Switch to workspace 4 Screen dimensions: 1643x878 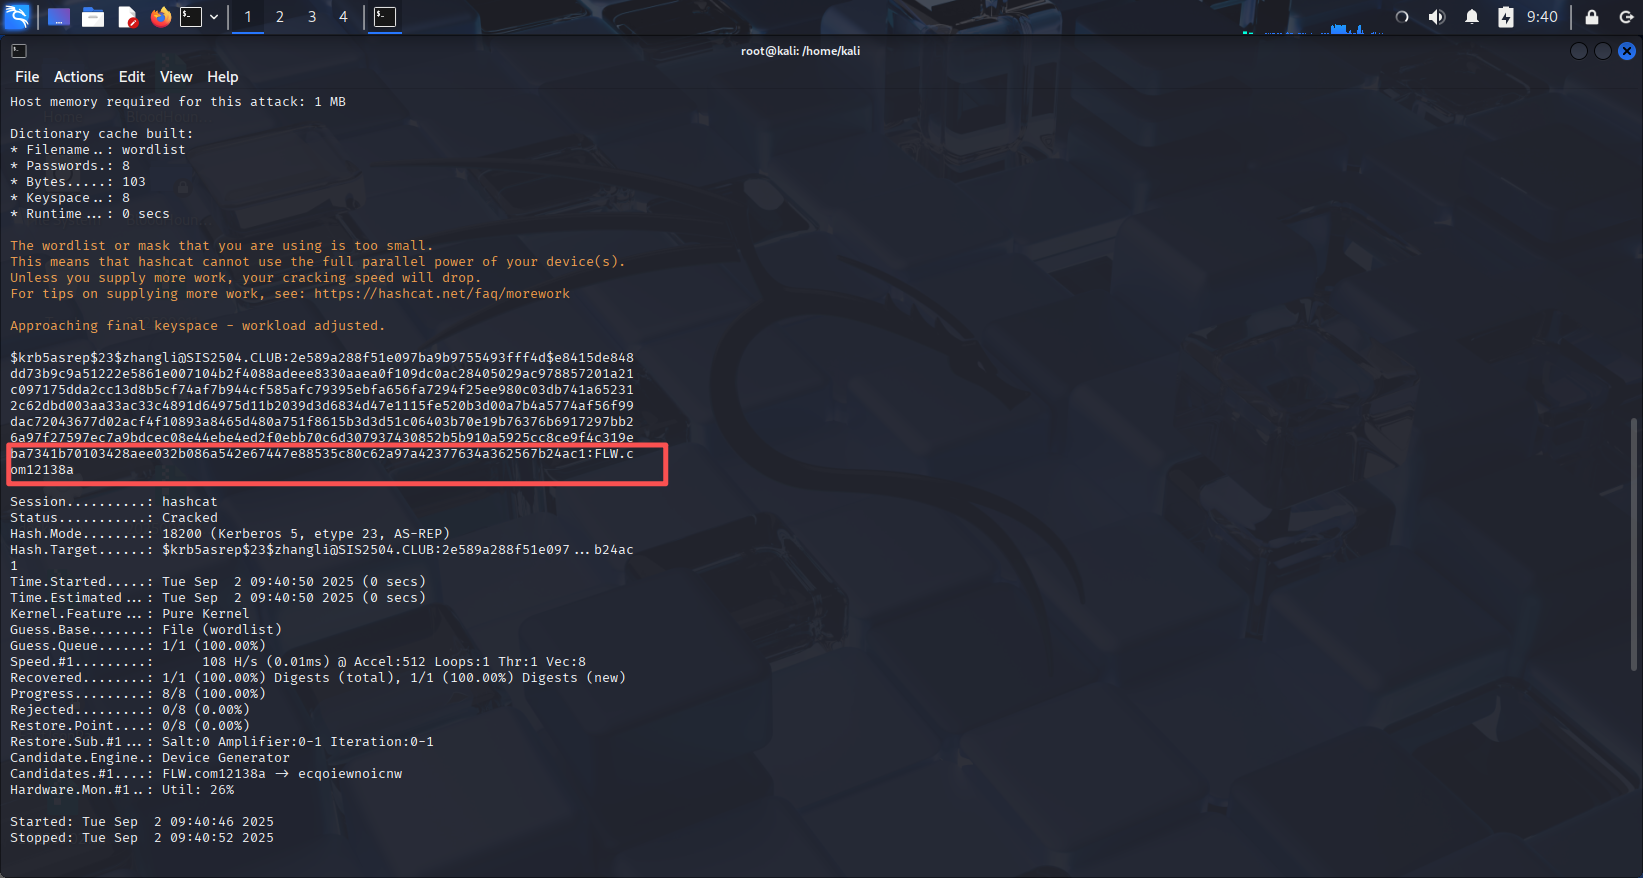coord(344,17)
